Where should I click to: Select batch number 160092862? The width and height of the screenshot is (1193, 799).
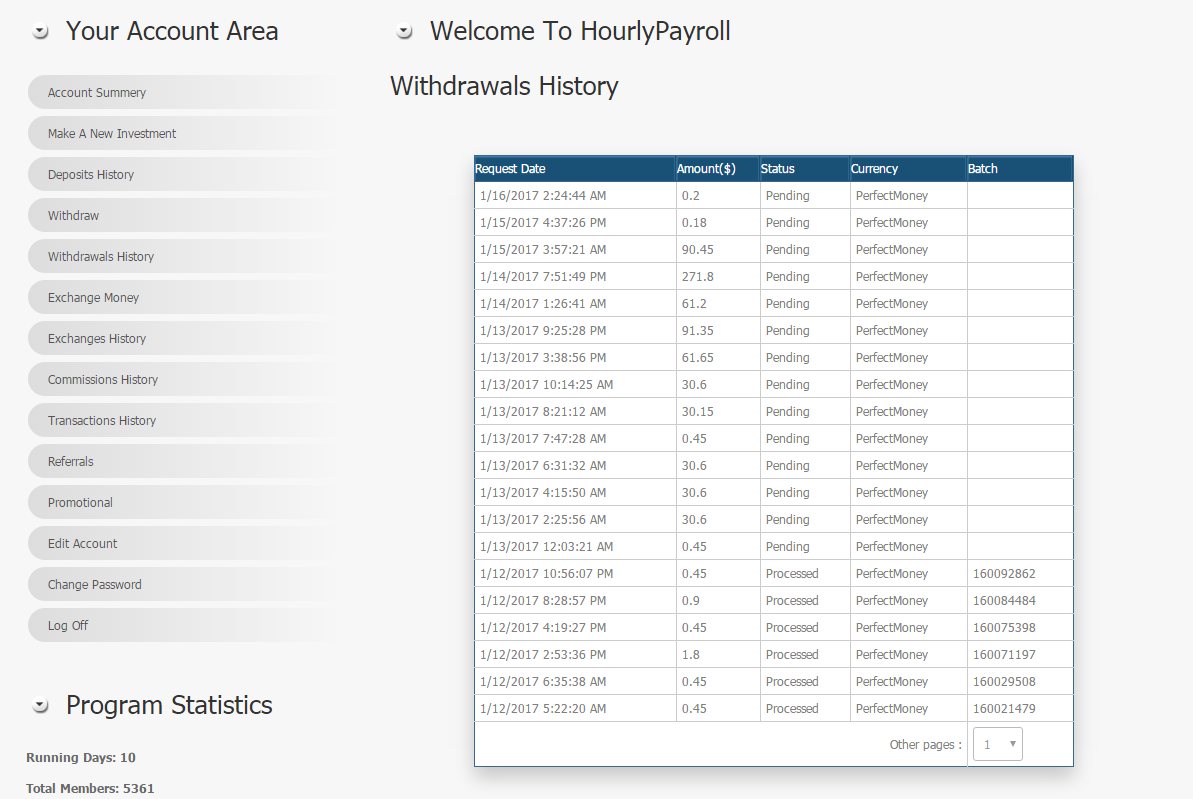(x=1004, y=574)
